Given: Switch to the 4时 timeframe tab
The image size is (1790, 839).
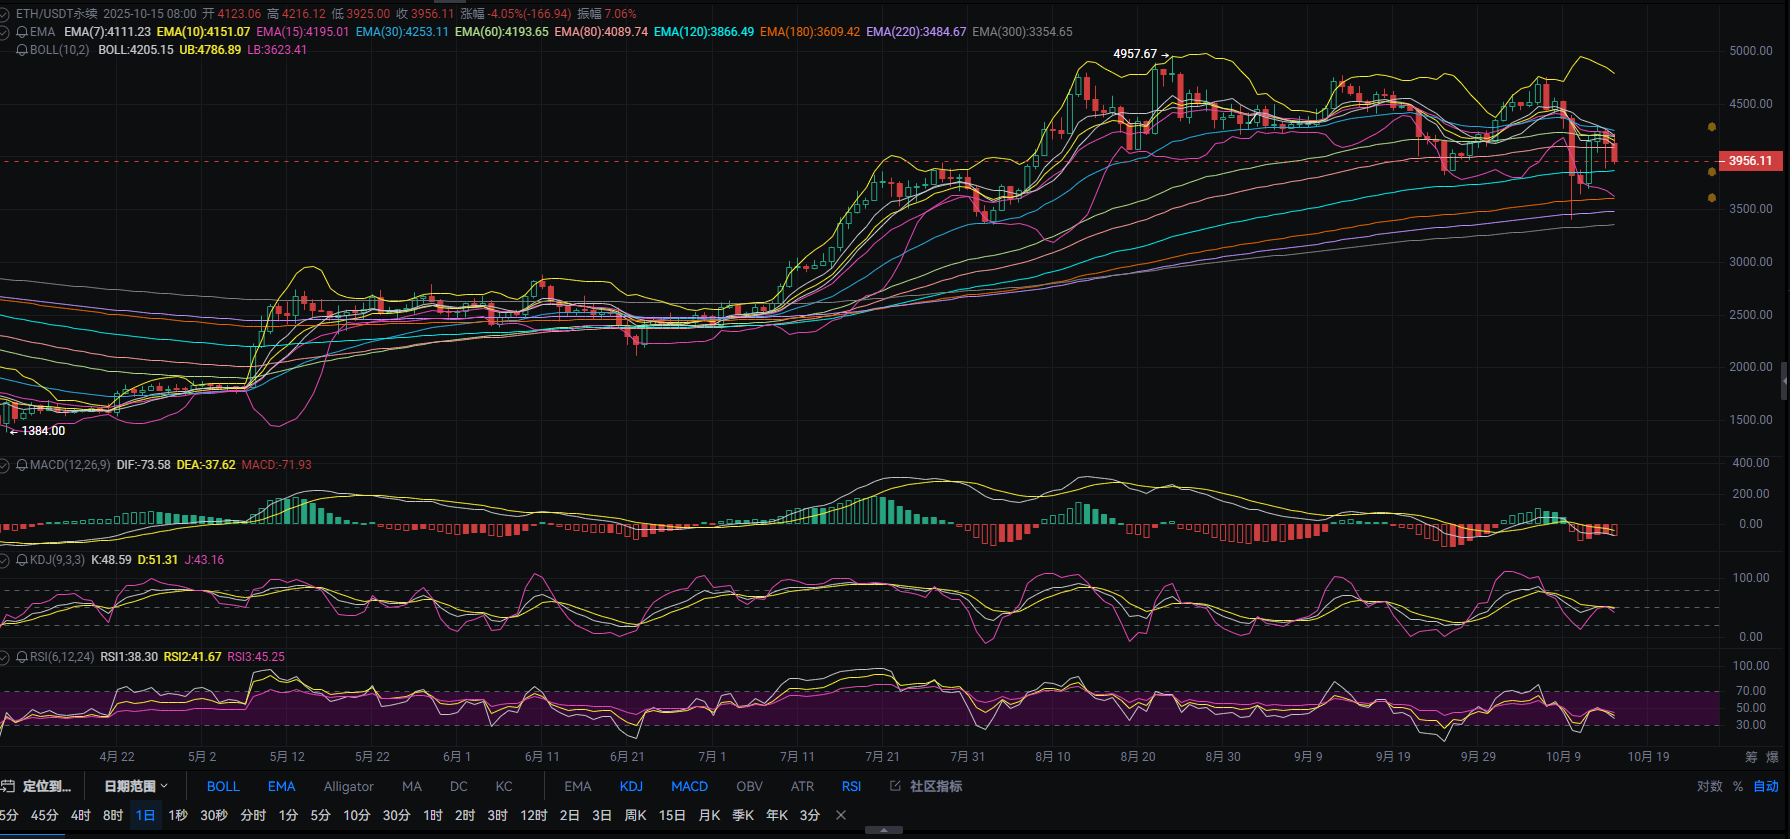Looking at the screenshot, I should pos(81,815).
